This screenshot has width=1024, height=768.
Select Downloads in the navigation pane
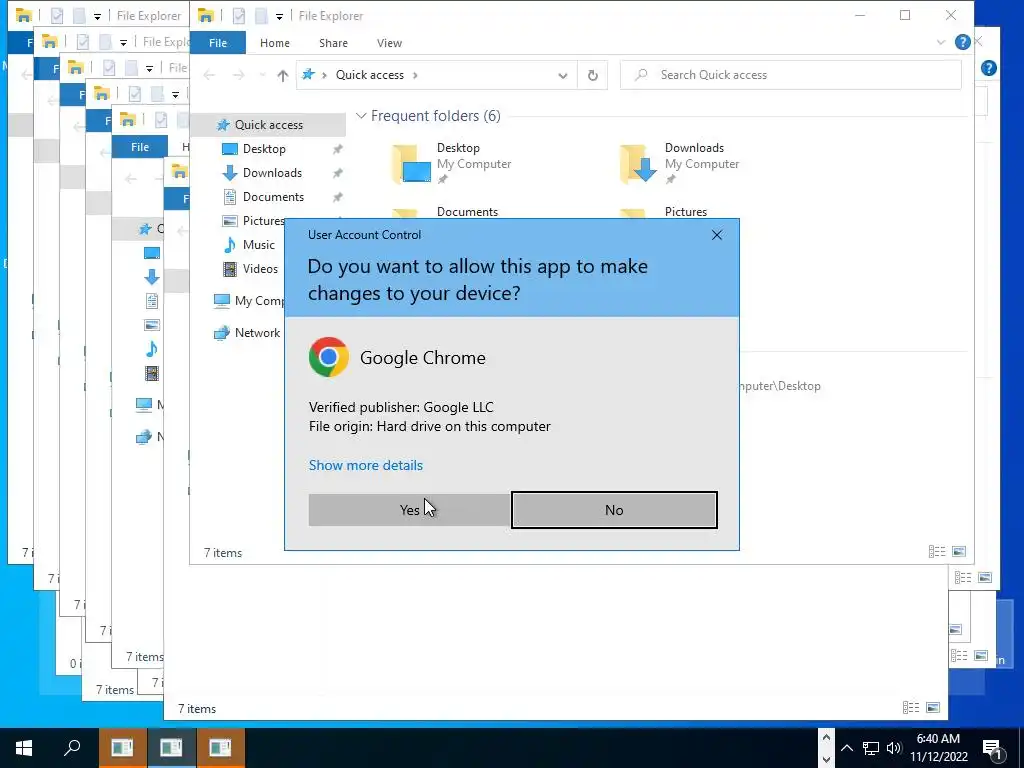(272, 173)
